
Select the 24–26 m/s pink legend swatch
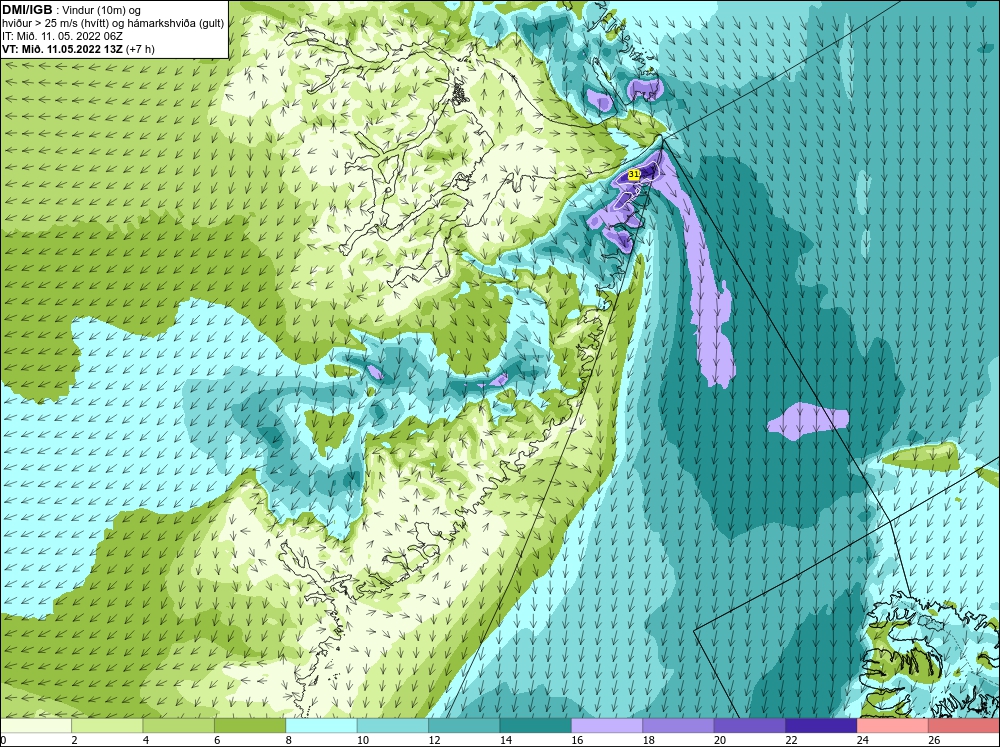[x=893, y=725]
